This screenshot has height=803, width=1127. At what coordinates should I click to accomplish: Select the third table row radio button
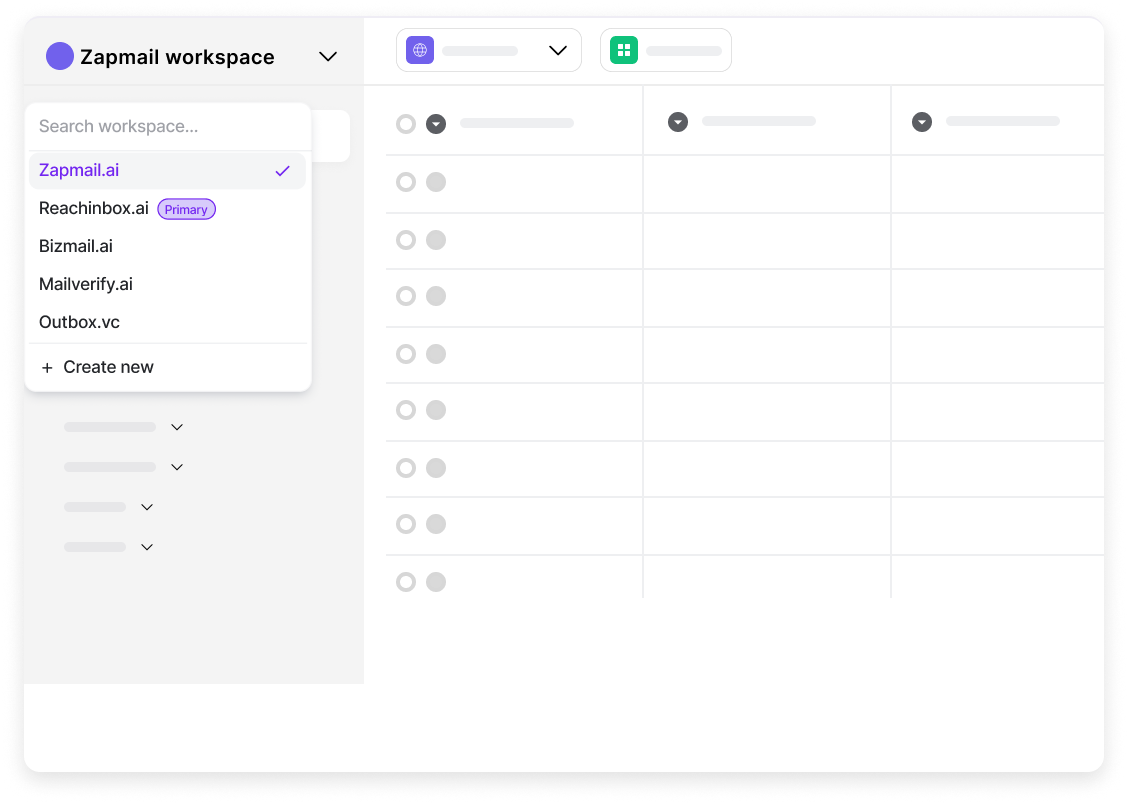pos(406,296)
